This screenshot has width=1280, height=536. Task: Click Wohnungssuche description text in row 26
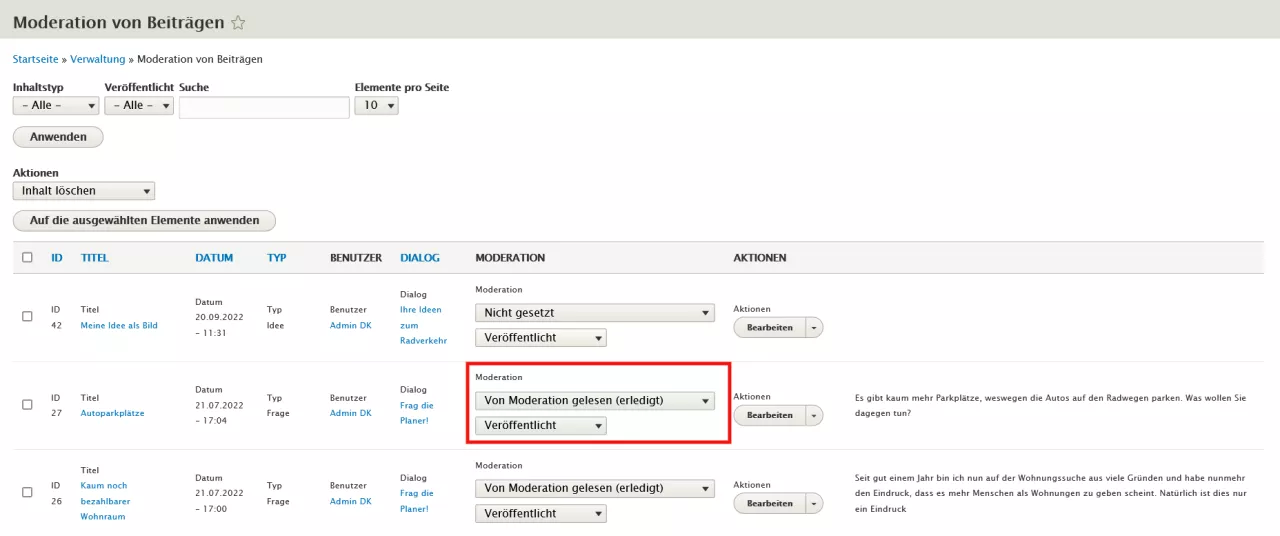point(1051,493)
